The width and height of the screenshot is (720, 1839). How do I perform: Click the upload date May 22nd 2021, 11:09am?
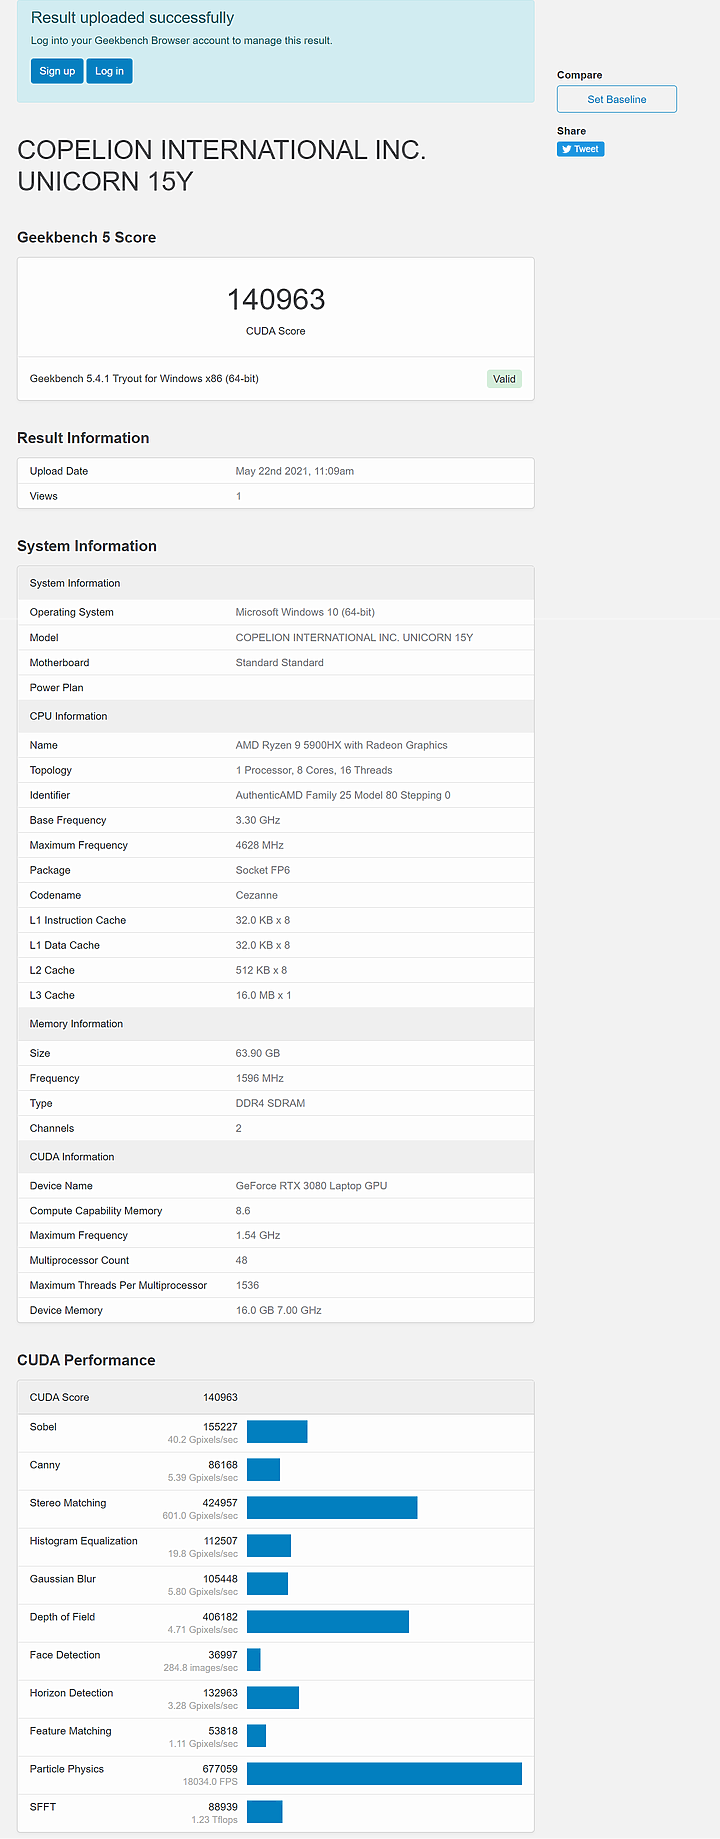[x=295, y=471]
